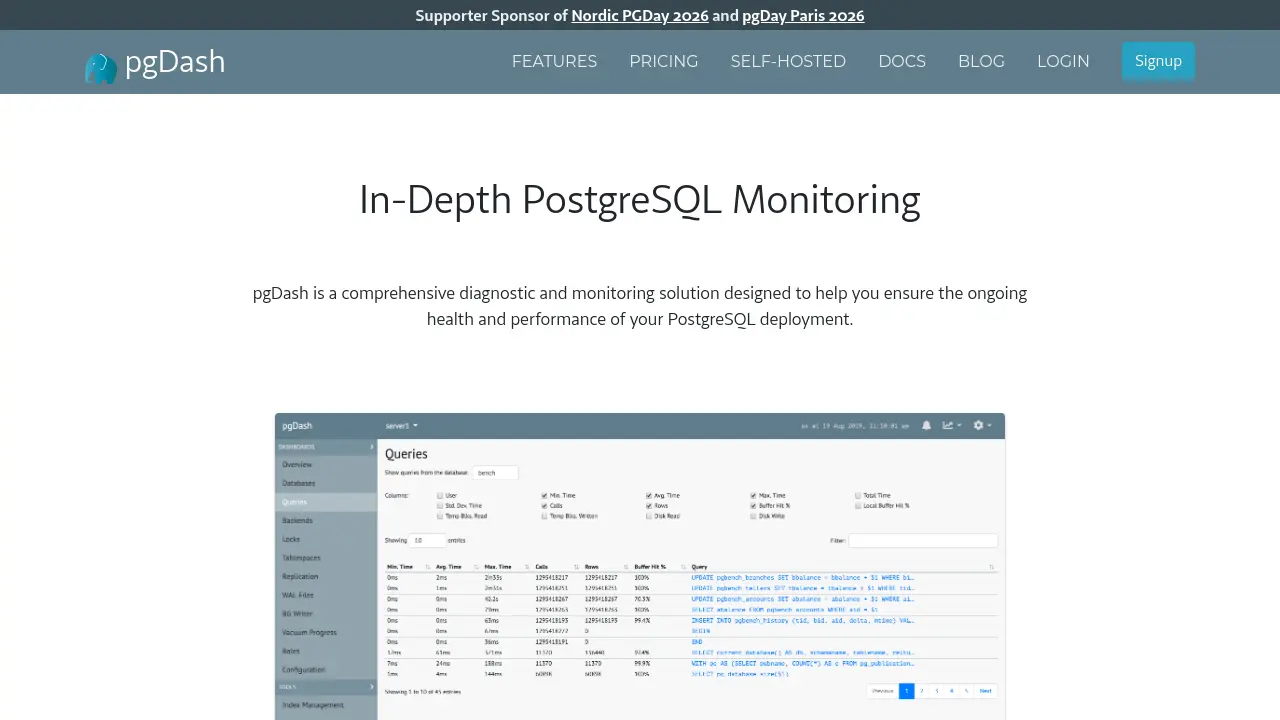The height and width of the screenshot is (720, 1280).
Task: Expand the Dashboards sidebar section chevron
Action: [372, 447]
